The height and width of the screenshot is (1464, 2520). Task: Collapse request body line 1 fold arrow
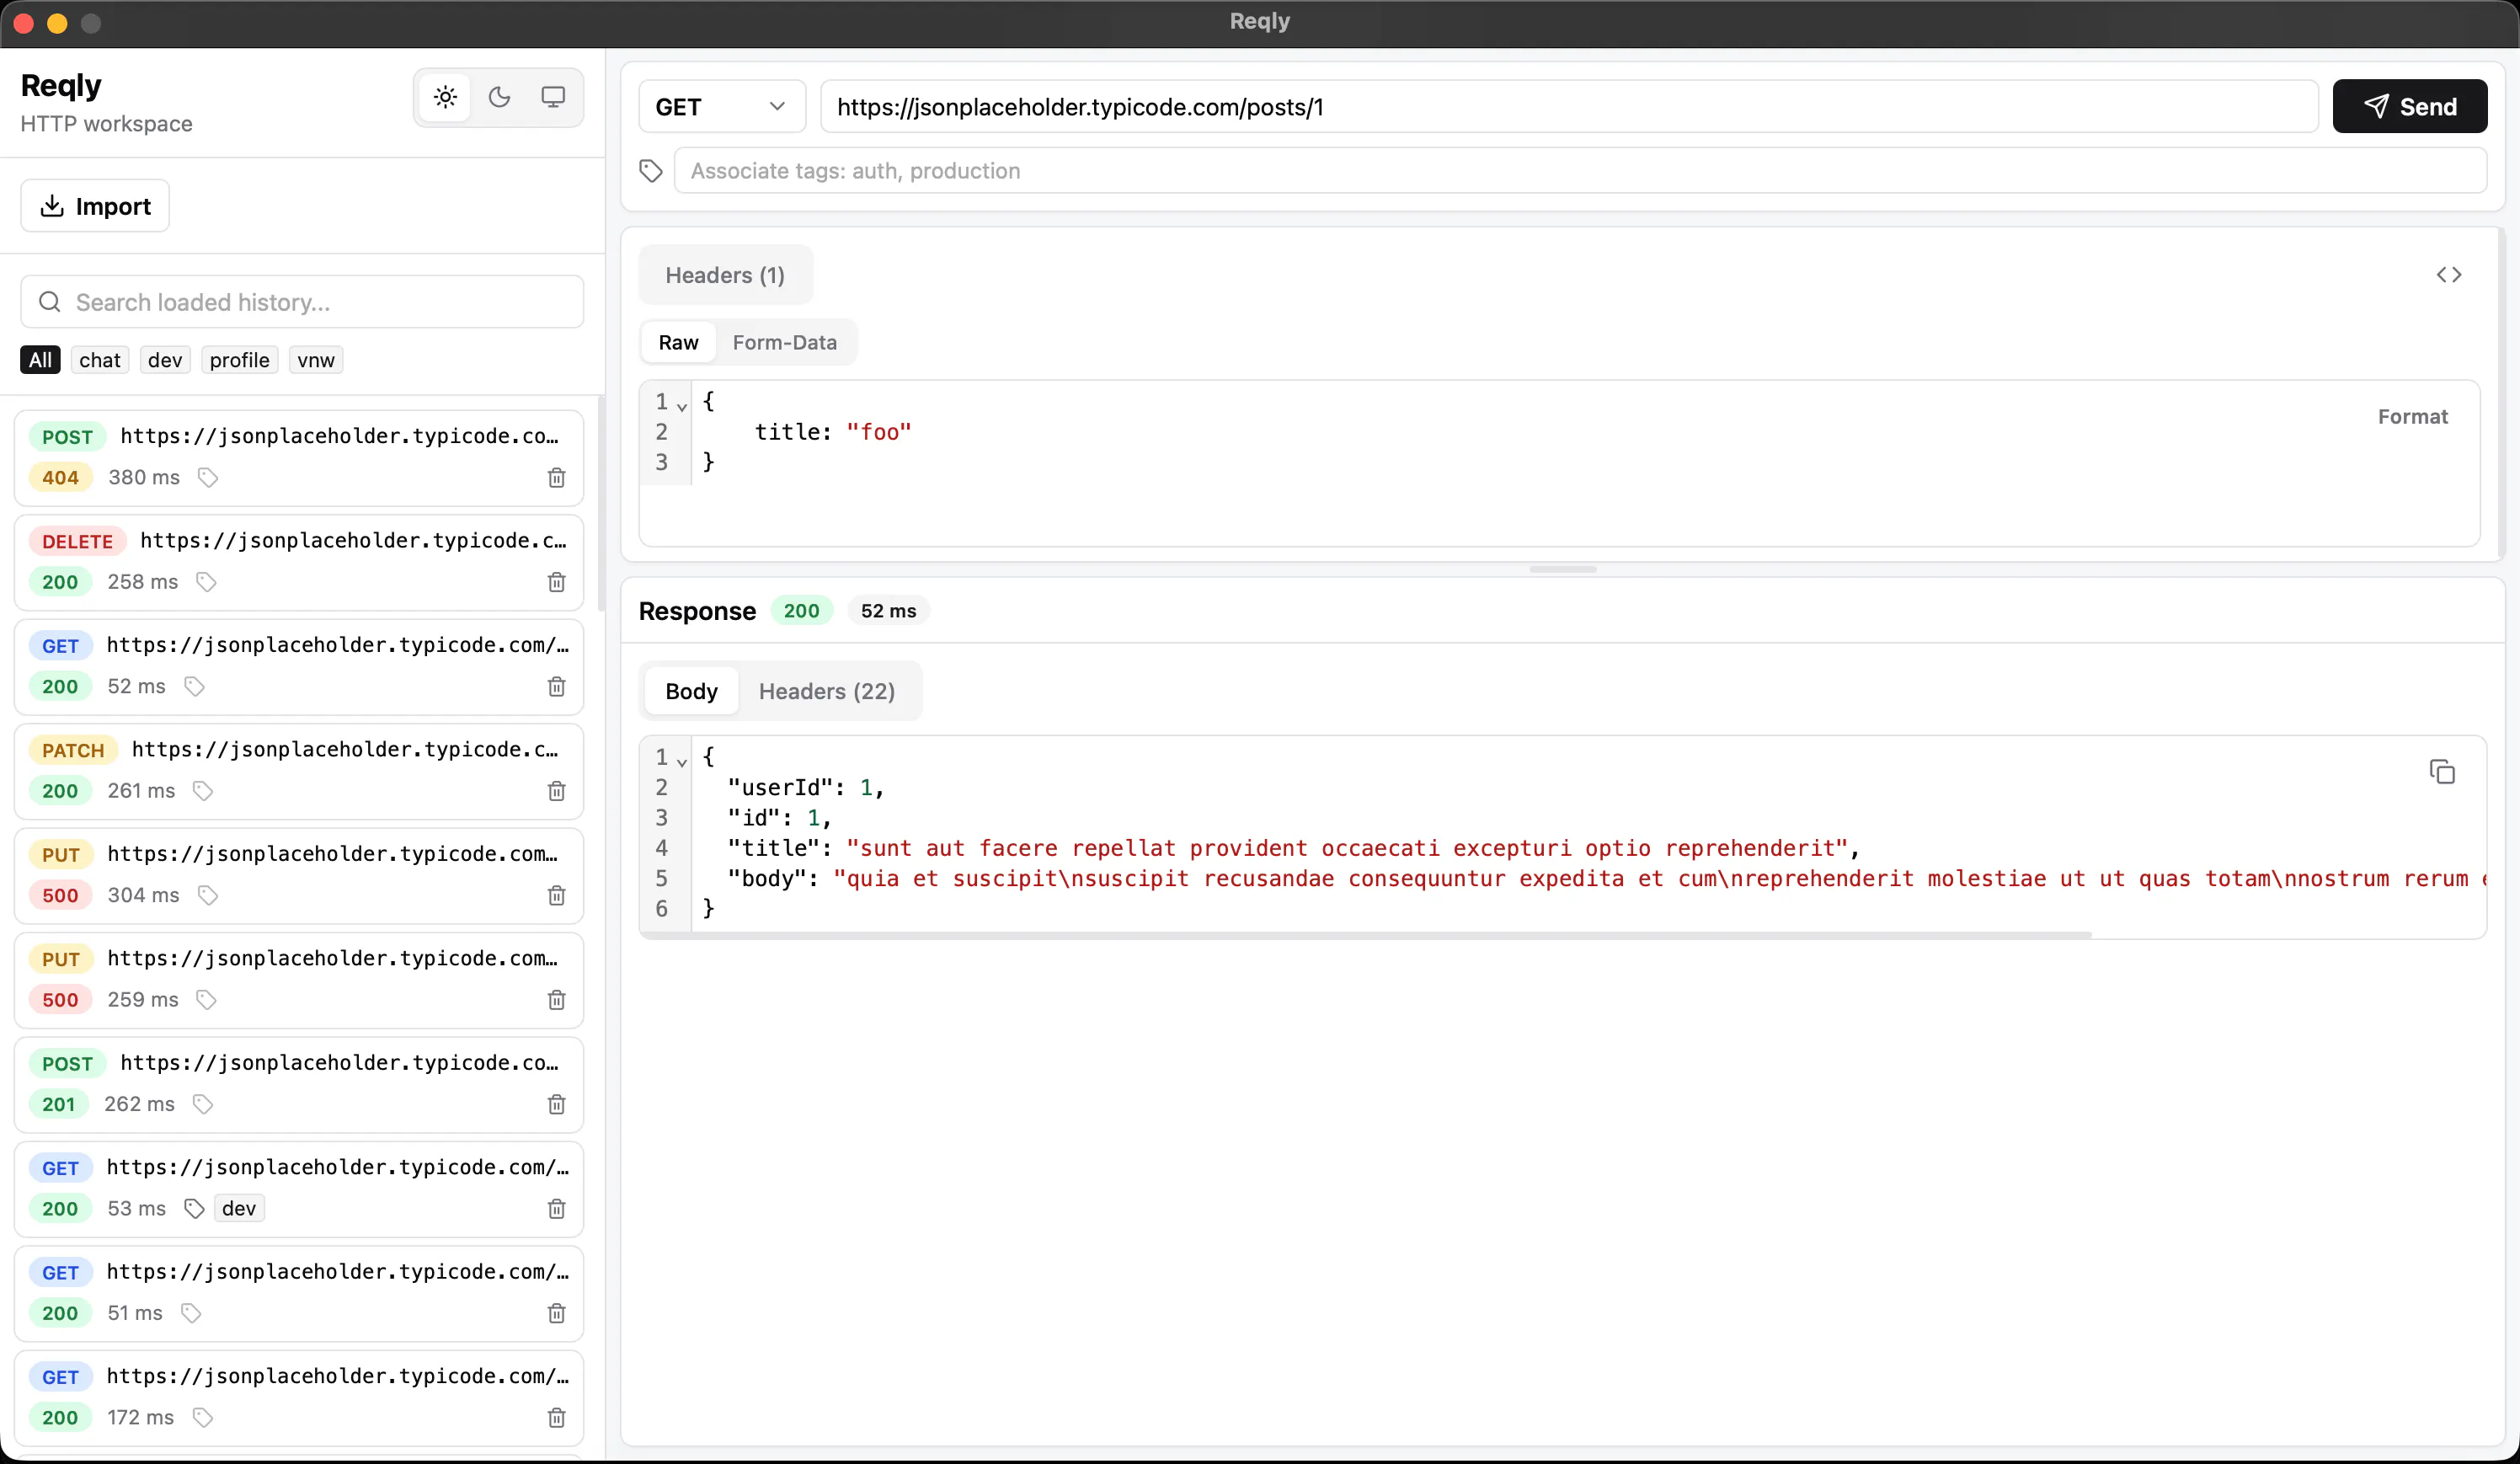click(682, 405)
